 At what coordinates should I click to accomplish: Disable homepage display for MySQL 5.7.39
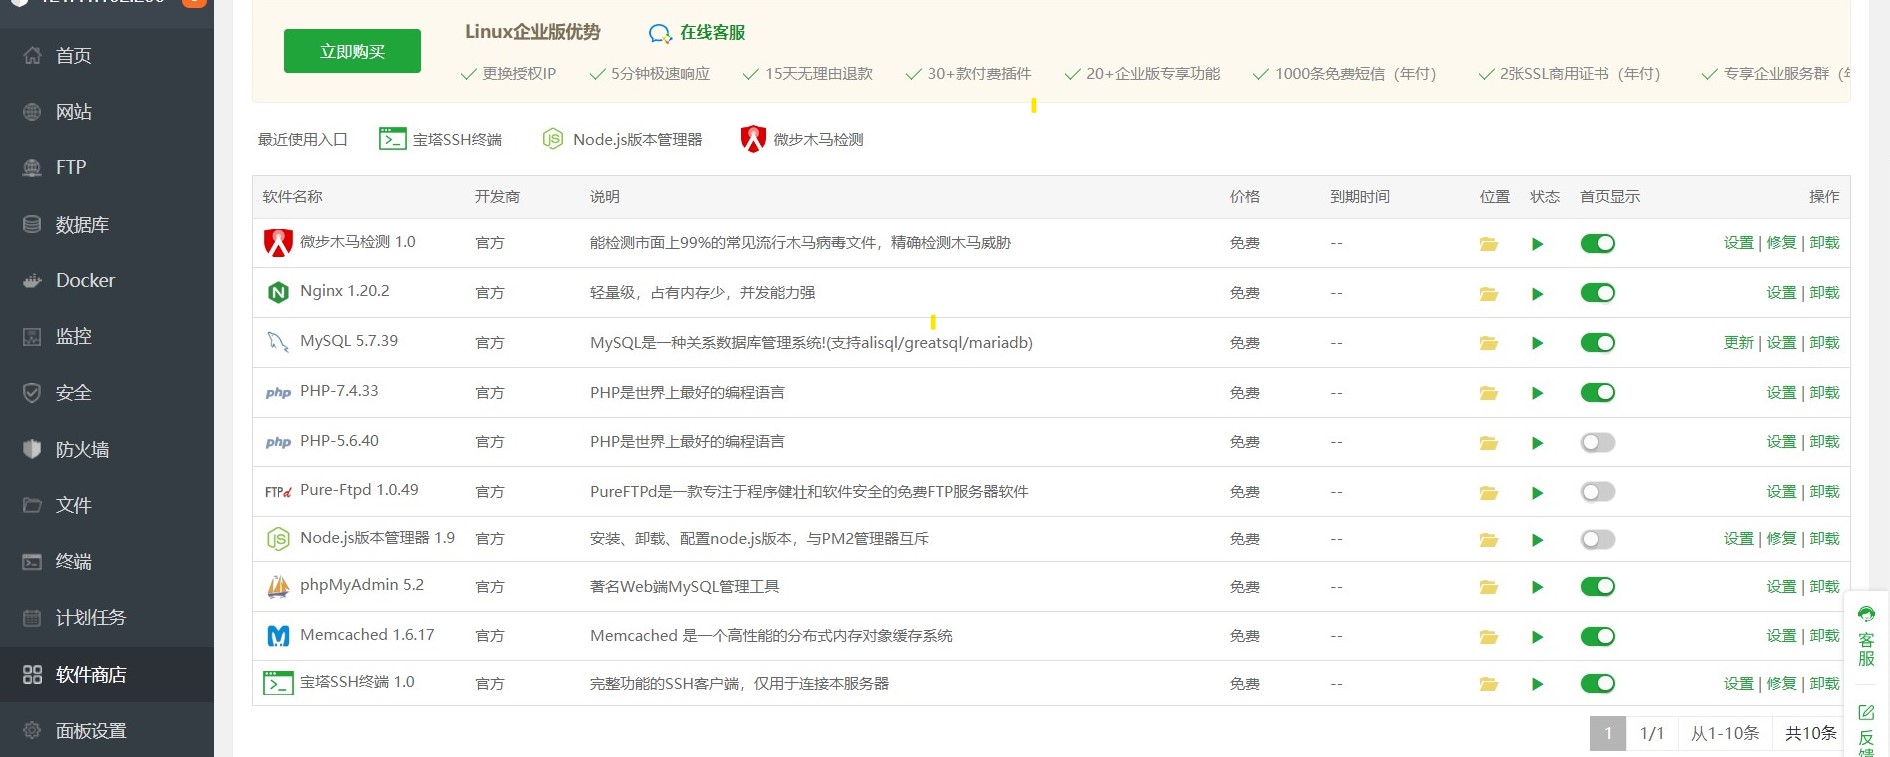pos(1598,343)
